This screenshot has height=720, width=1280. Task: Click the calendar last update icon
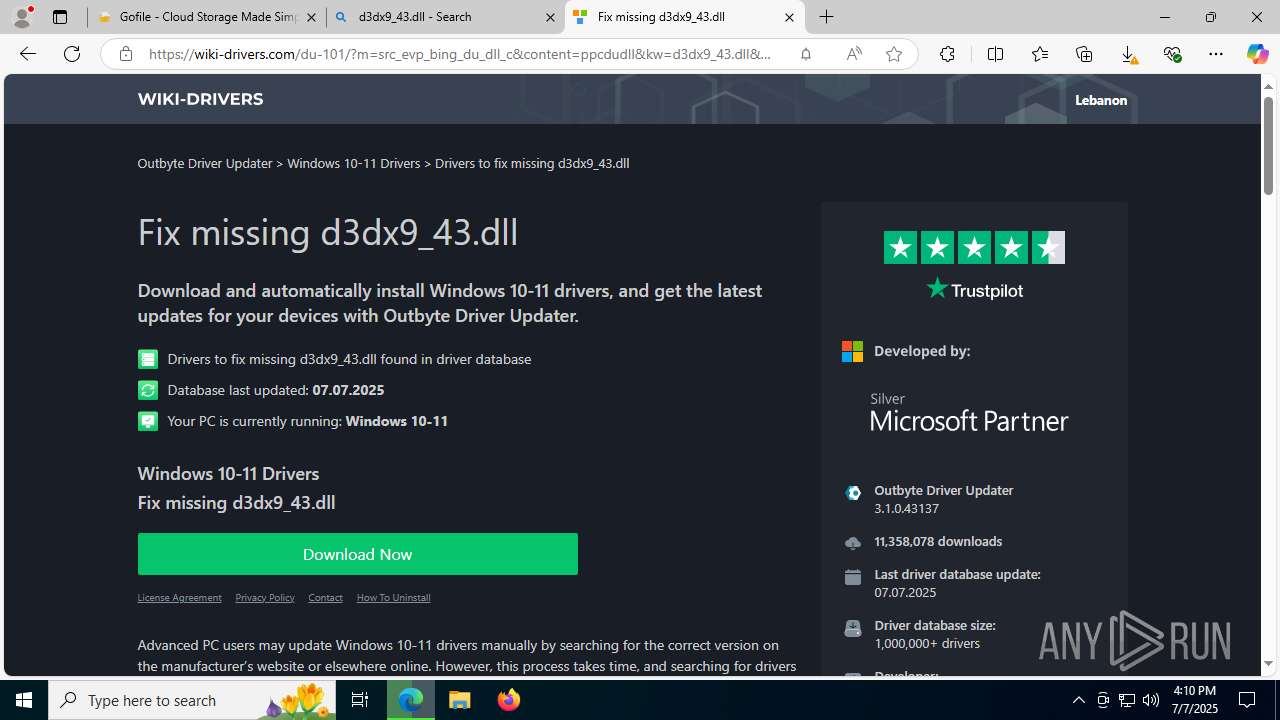tap(852, 577)
